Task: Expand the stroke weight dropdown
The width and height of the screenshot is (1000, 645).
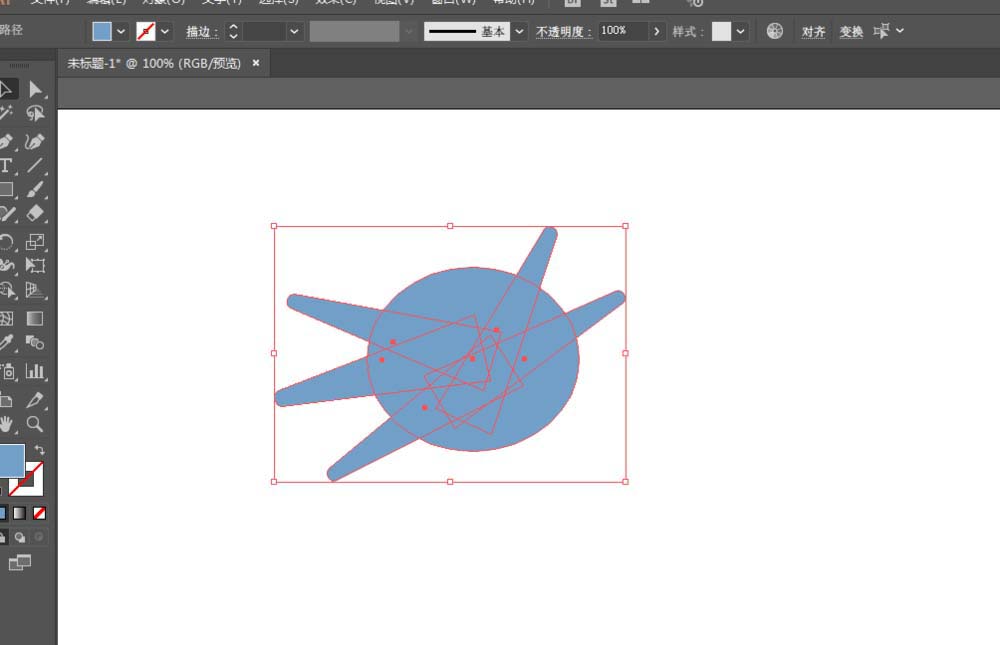Action: click(x=294, y=31)
